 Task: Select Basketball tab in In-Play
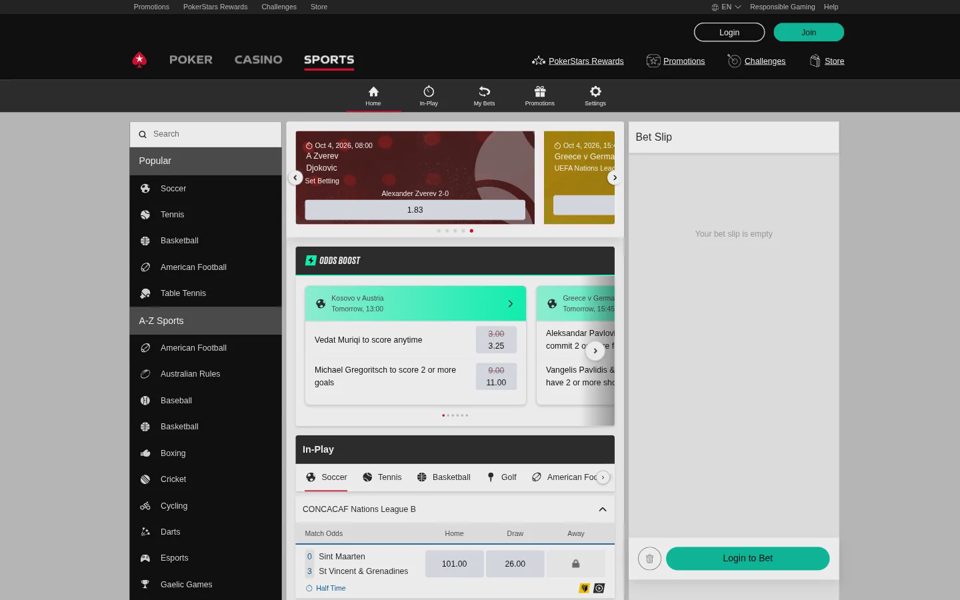pyautogui.click(x=443, y=478)
